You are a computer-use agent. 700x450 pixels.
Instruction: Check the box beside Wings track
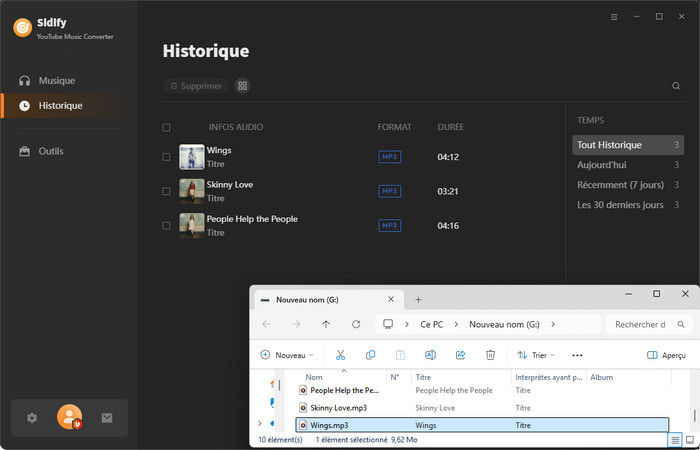coord(166,157)
